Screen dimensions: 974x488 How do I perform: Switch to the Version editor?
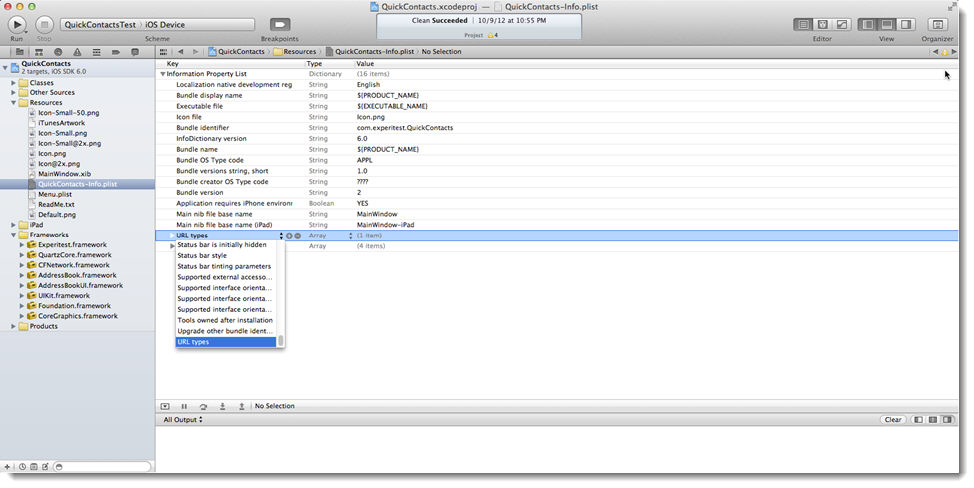click(x=841, y=24)
